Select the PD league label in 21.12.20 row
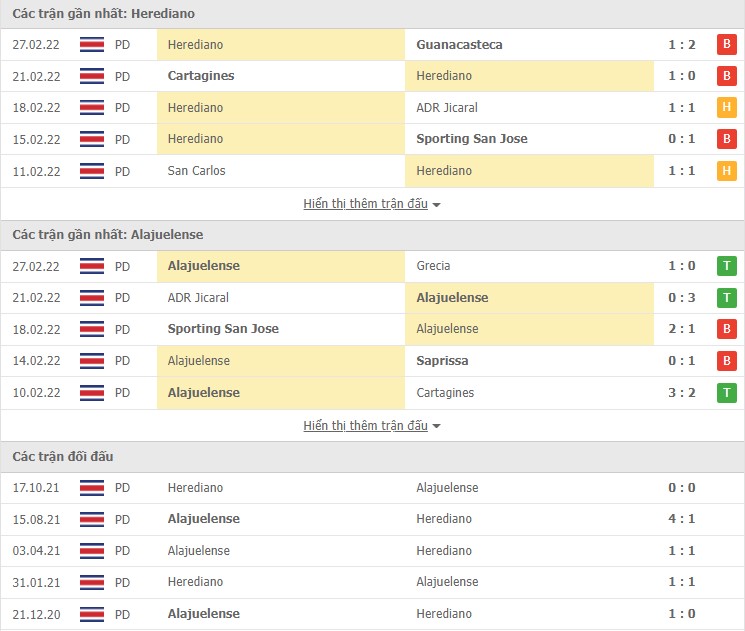The height and width of the screenshot is (631, 745). (x=122, y=614)
